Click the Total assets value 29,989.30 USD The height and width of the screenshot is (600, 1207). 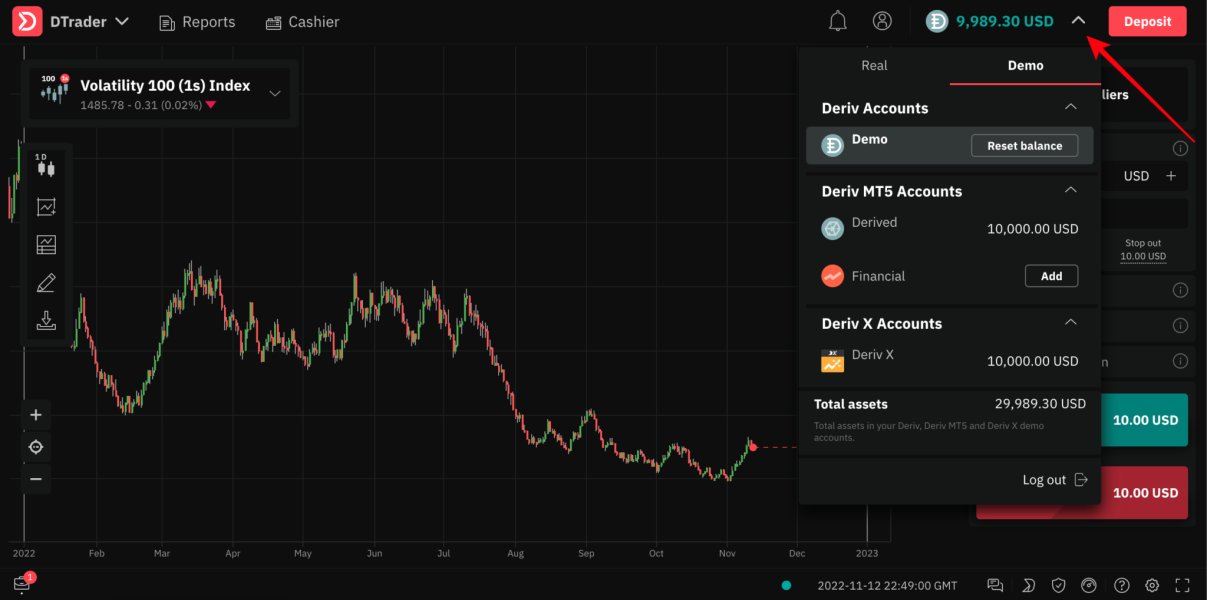tap(1040, 404)
